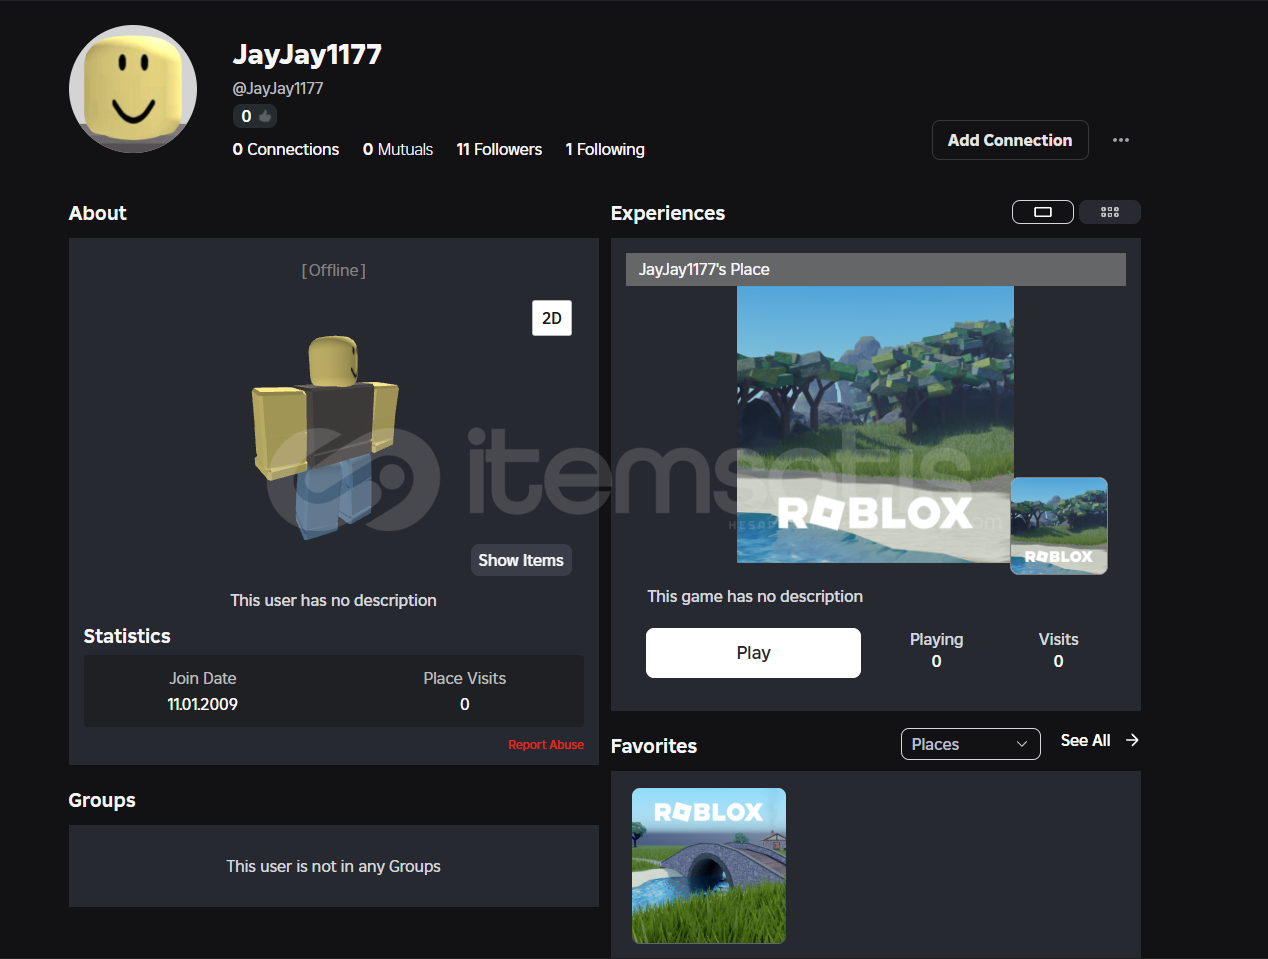The width and height of the screenshot is (1268, 959).
Task: Toggle avatar view to 2D
Action: [552, 318]
